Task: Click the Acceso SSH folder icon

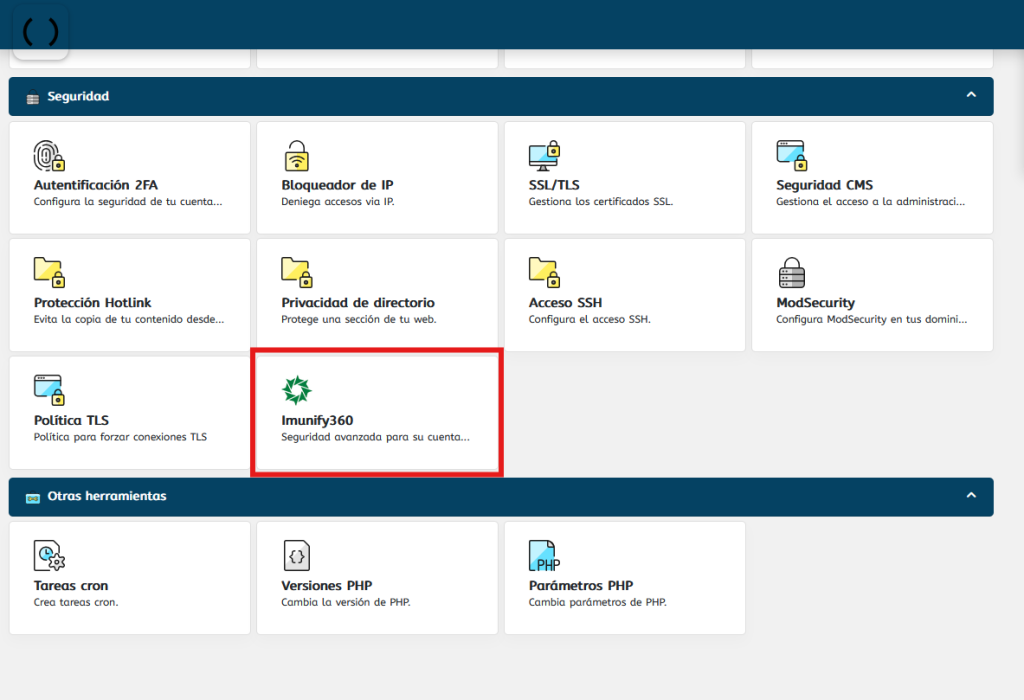Action: click(x=544, y=273)
